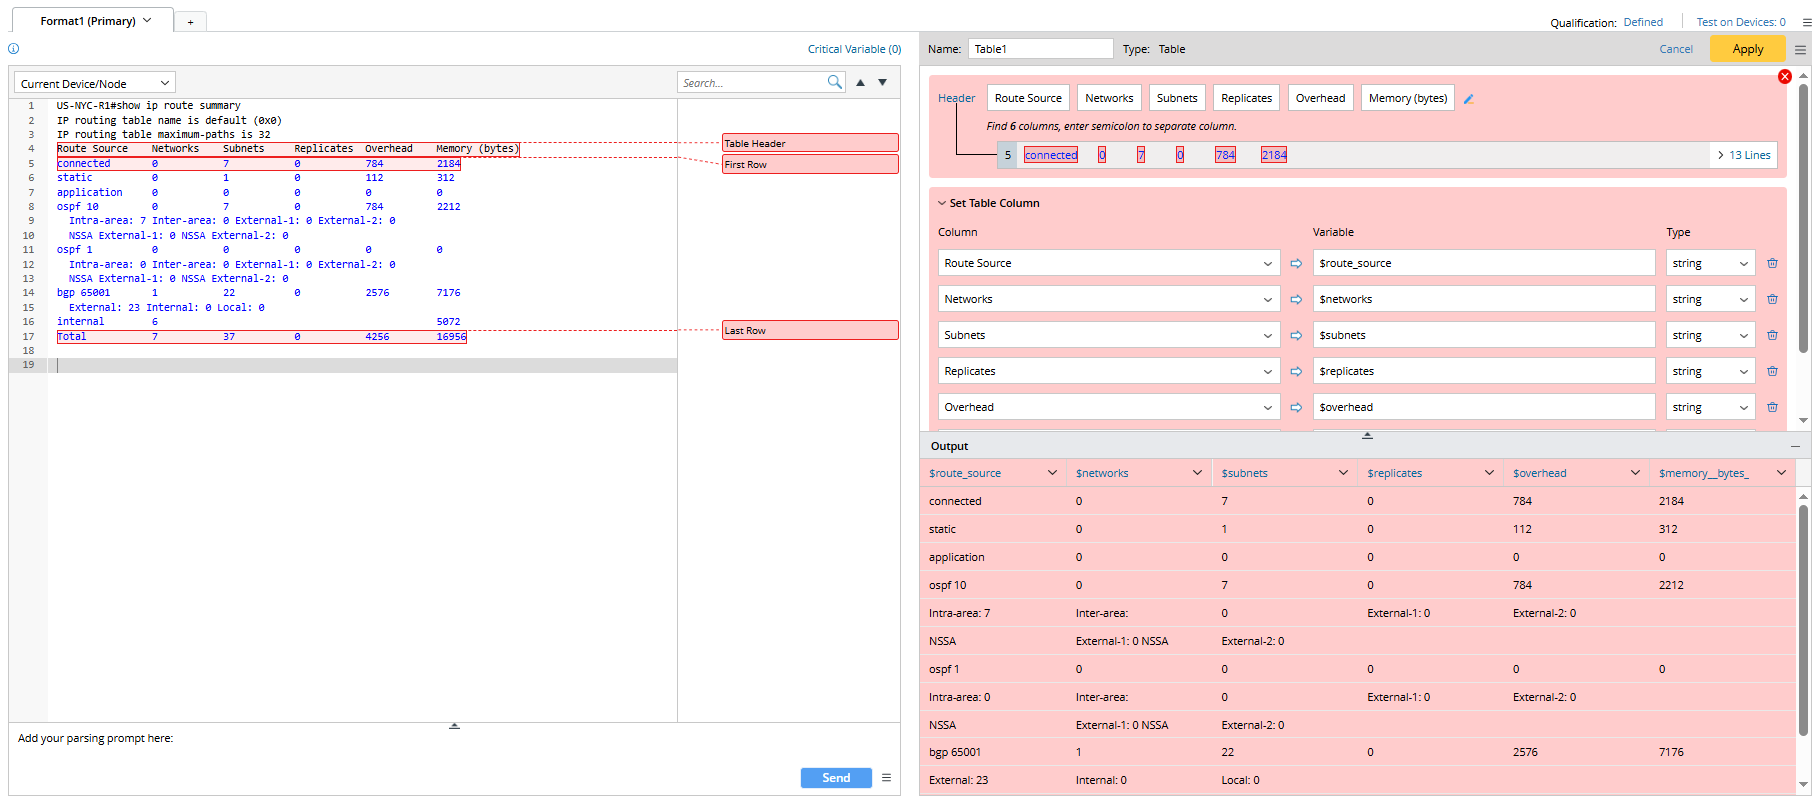This screenshot has height=799, width=1816.
Task: Click the Last Row marker label
Action: pyautogui.click(x=810, y=330)
